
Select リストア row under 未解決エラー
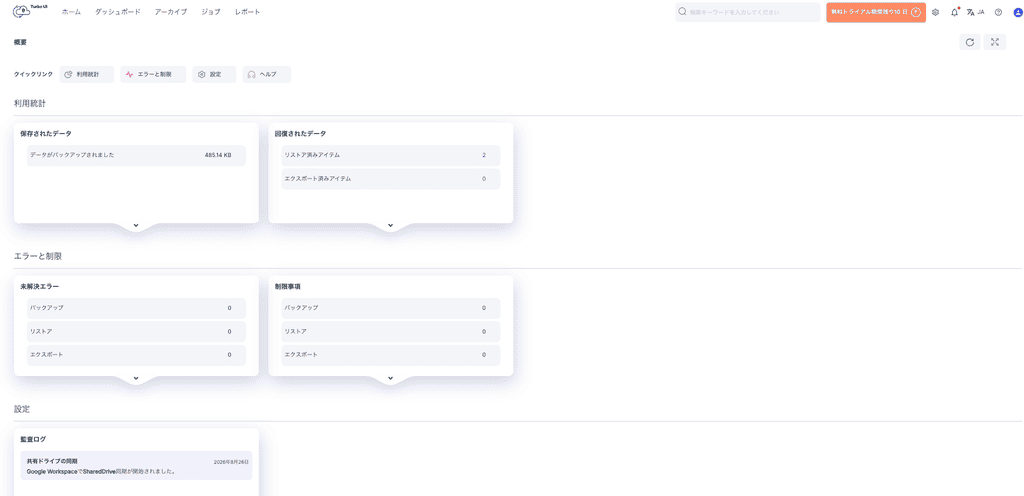click(x=136, y=332)
